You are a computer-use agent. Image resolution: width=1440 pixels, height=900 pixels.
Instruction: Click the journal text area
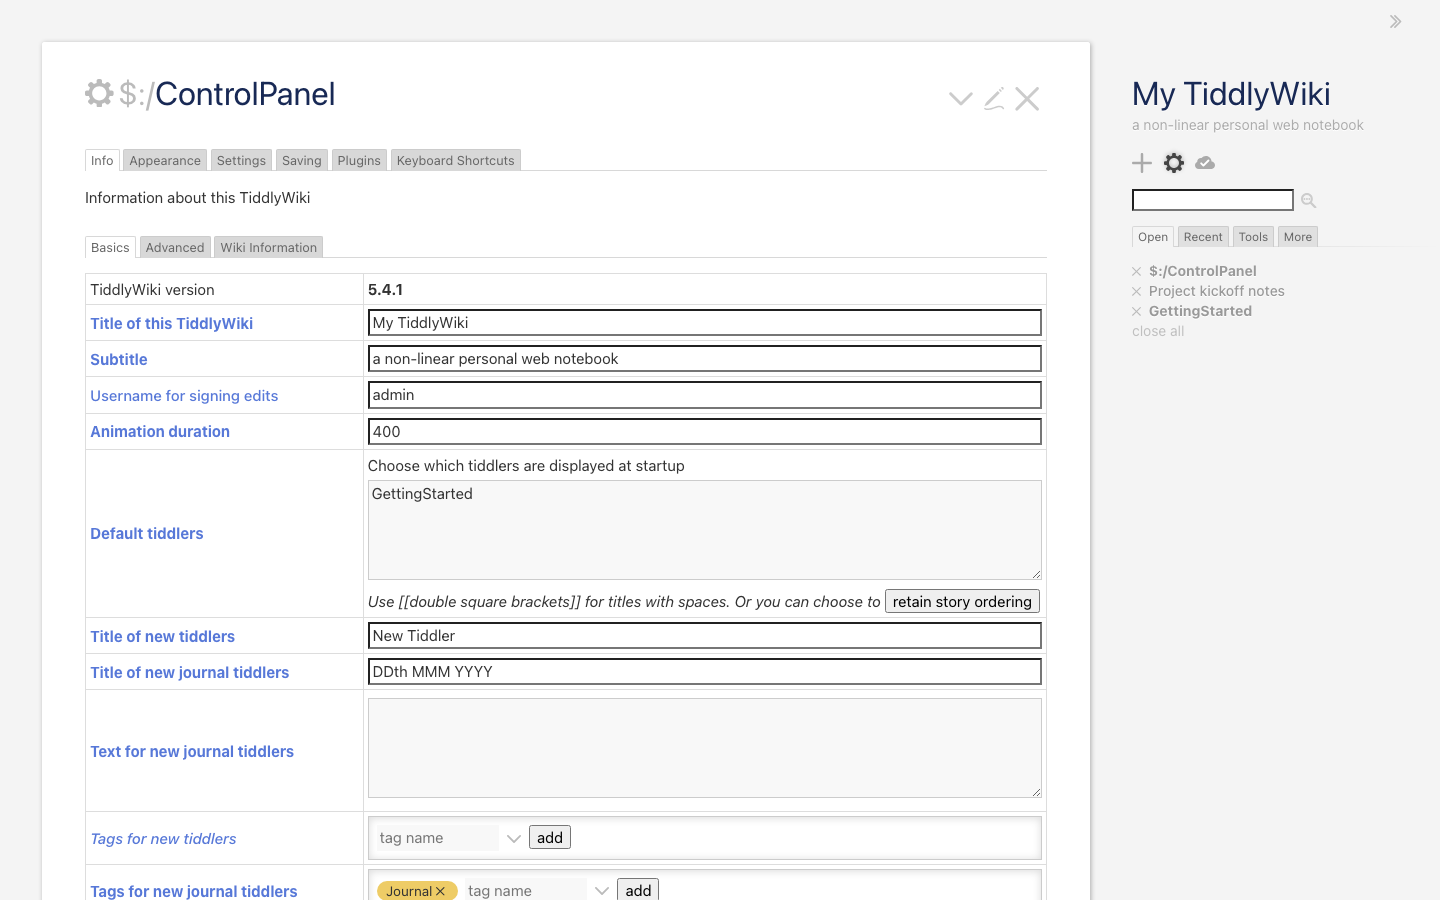(705, 748)
